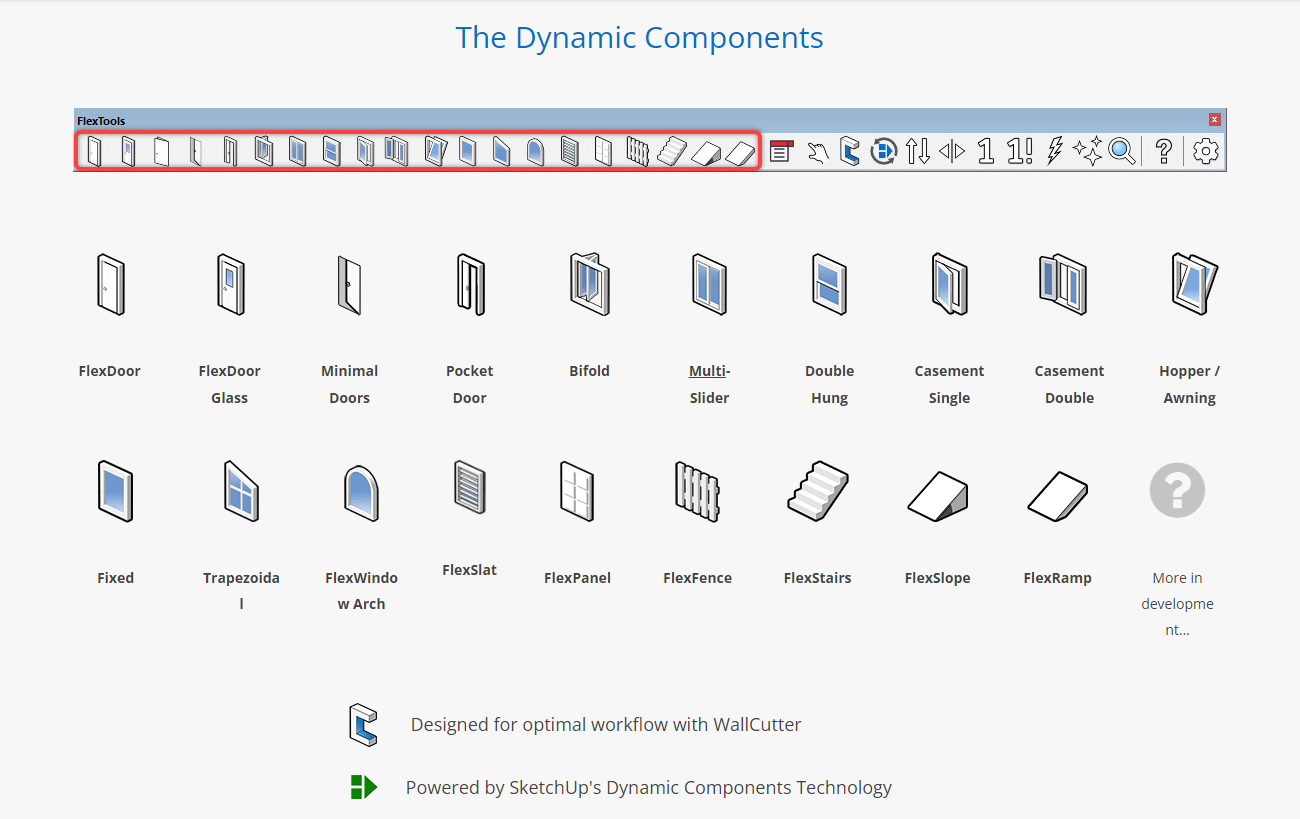Click the up-down arrows flip icon
The image size is (1300, 819).
click(917, 151)
